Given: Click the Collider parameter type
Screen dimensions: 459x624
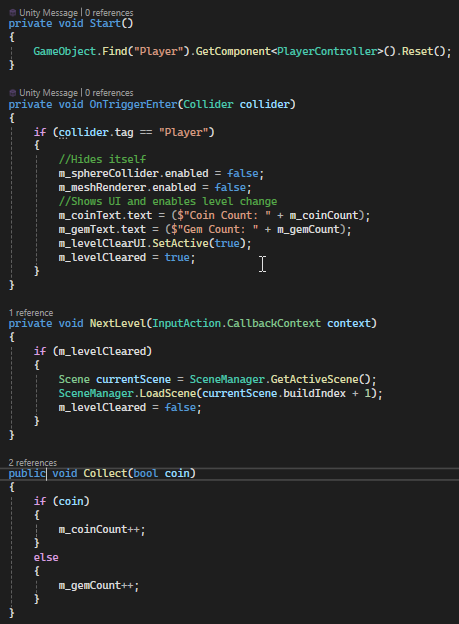Looking at the screenshot, I should [x=208, y=104].
